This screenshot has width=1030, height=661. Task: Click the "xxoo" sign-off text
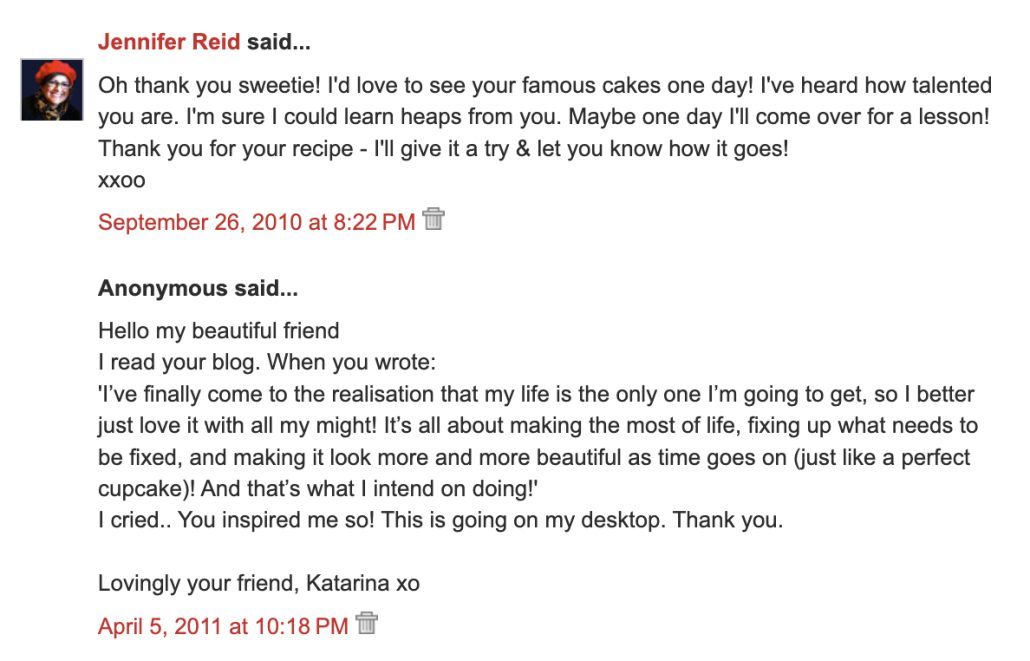pos(122,181)
